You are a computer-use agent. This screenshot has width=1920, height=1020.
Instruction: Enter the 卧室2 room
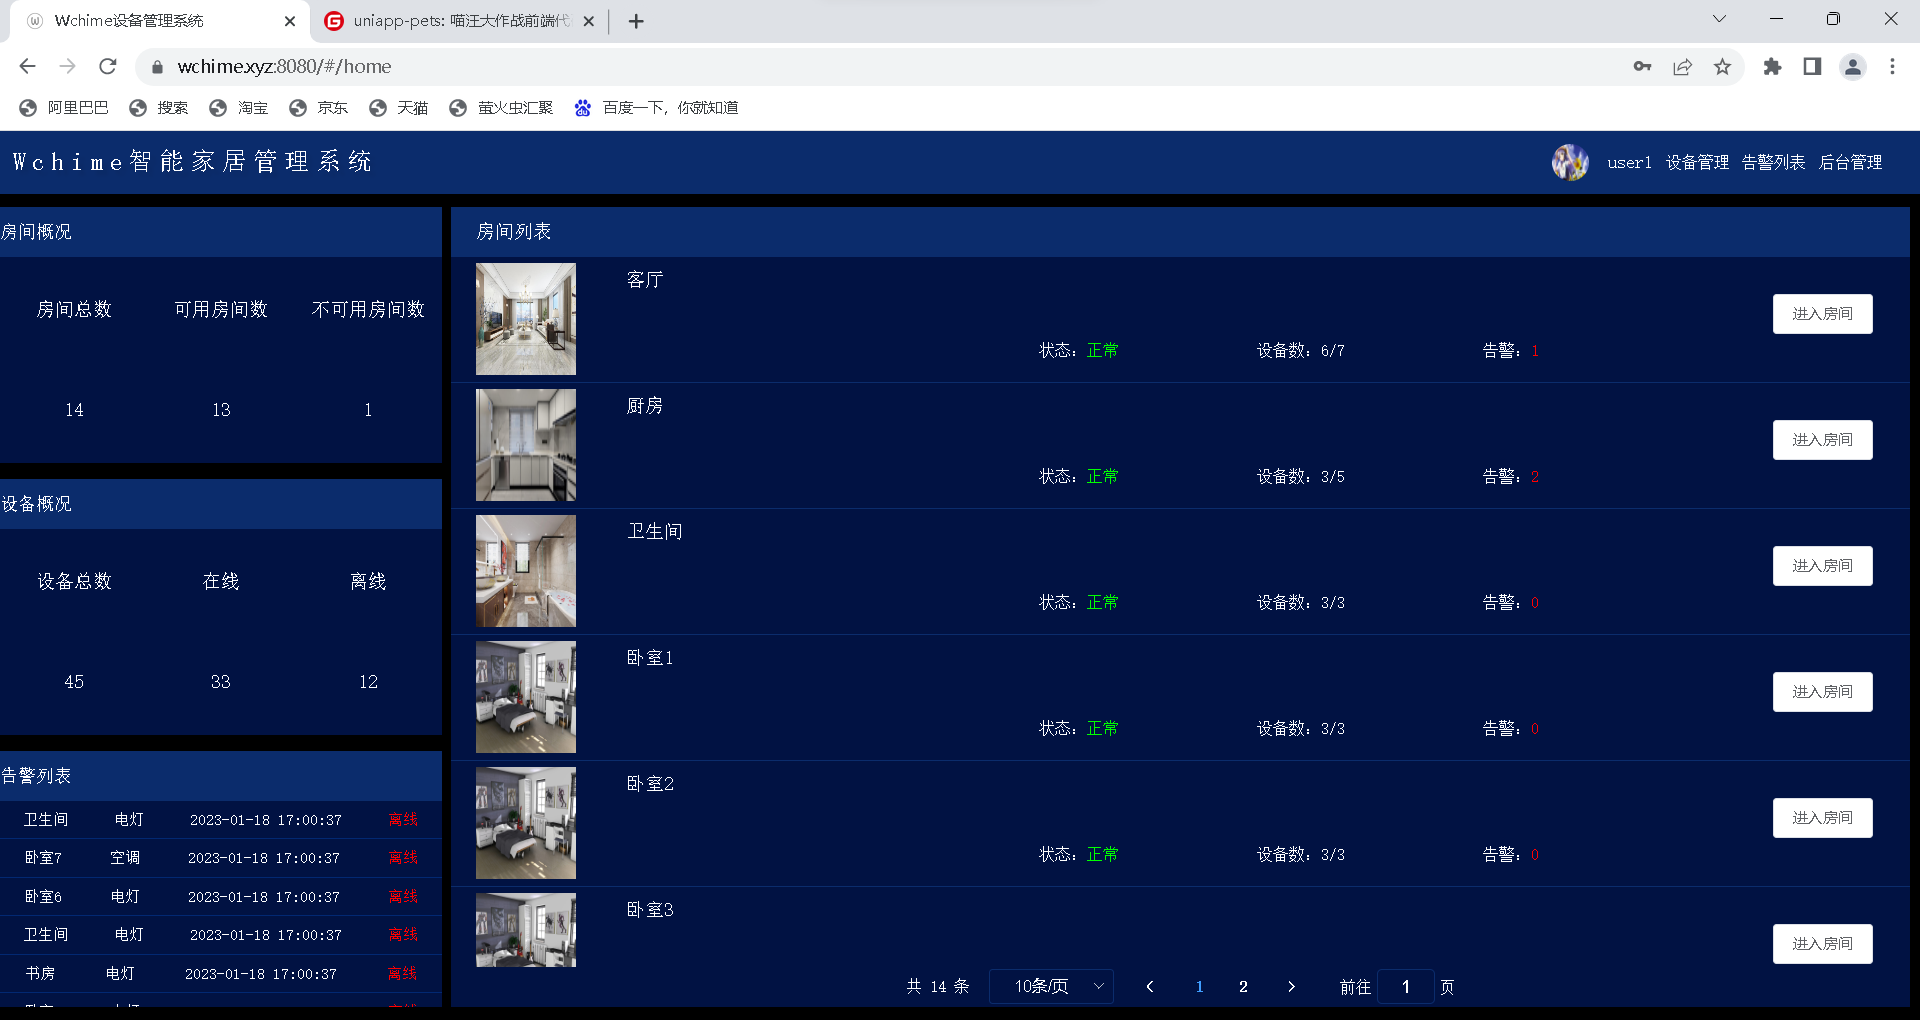[x=1822, y=818]
